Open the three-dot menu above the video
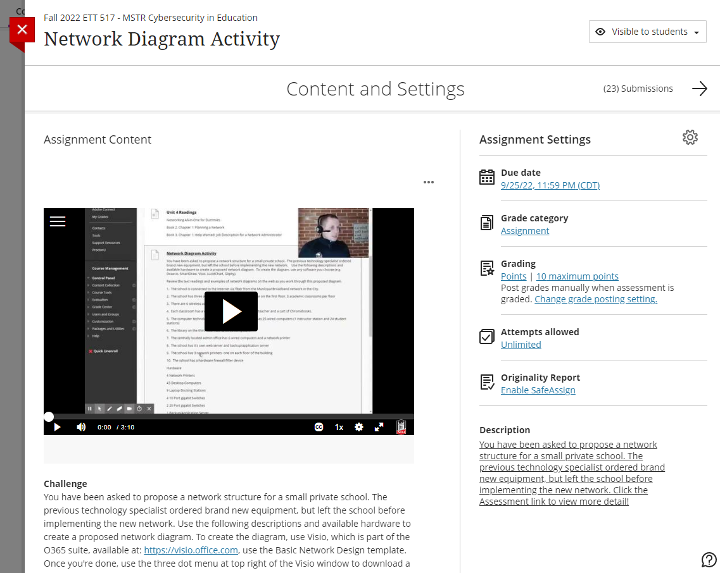The width and height of the screenshot is (720, 574). point(428,182)
